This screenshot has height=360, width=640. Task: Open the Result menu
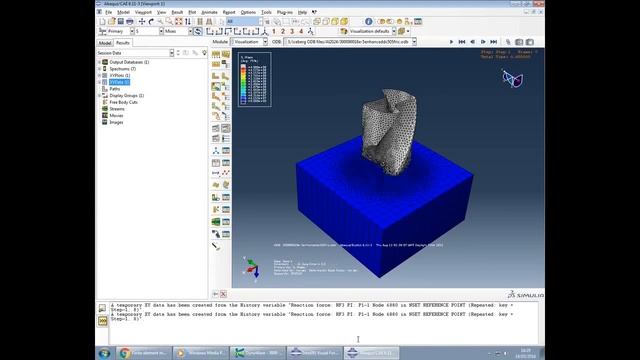click(x=177, y=13)
